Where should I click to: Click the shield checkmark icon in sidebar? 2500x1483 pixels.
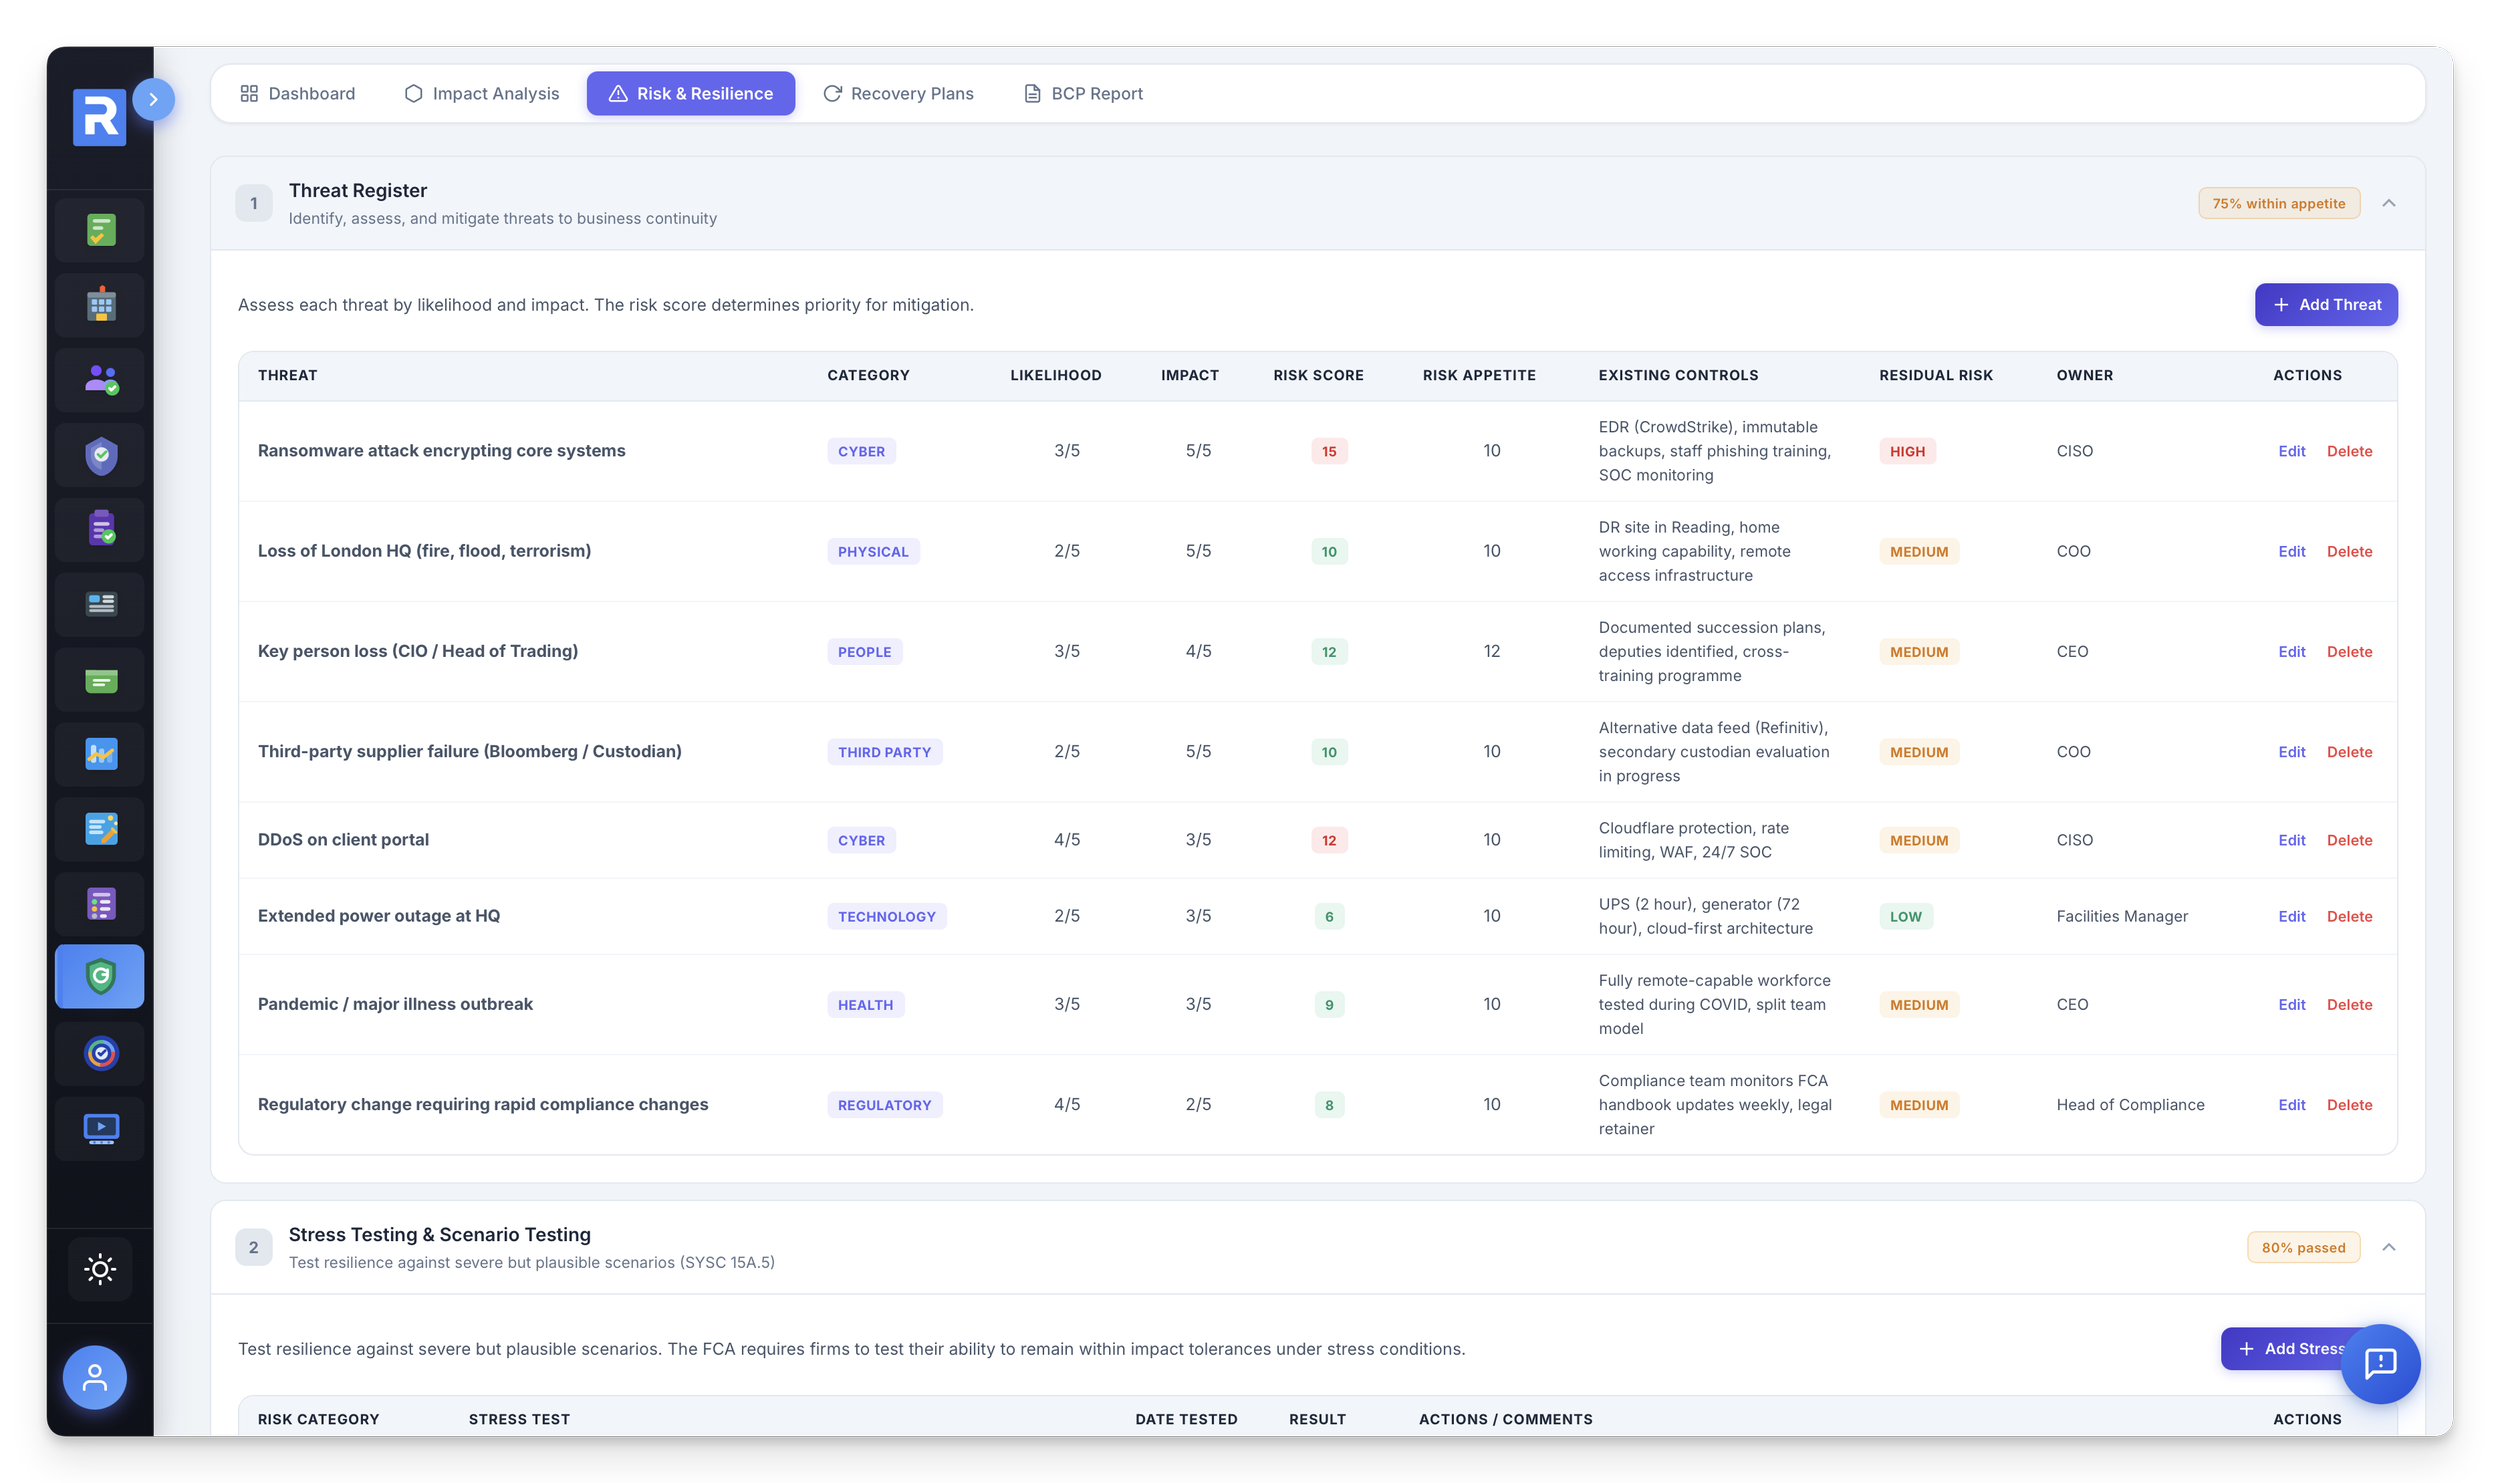coord(99,454)
